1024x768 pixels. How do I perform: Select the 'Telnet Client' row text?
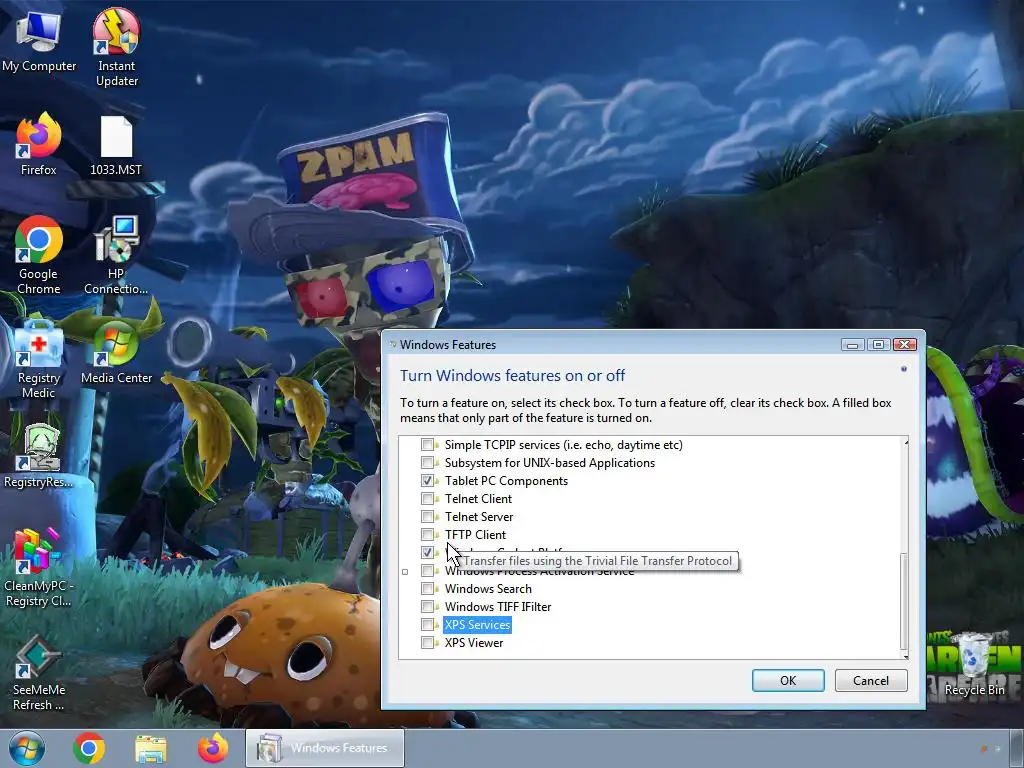478,498
